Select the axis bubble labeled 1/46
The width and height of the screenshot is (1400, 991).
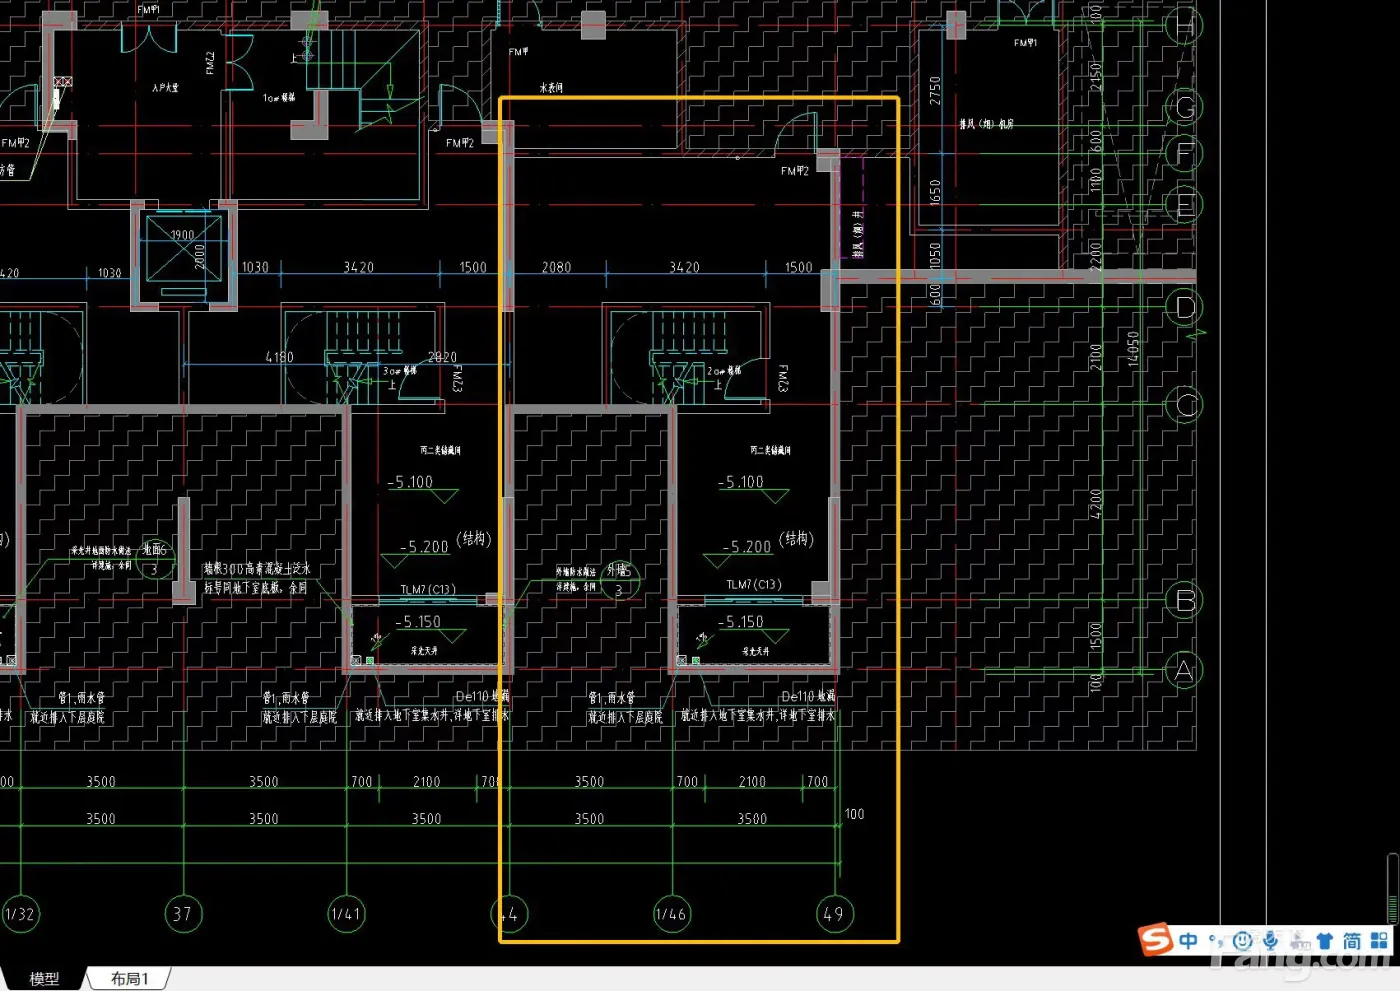tap(671, 914)
